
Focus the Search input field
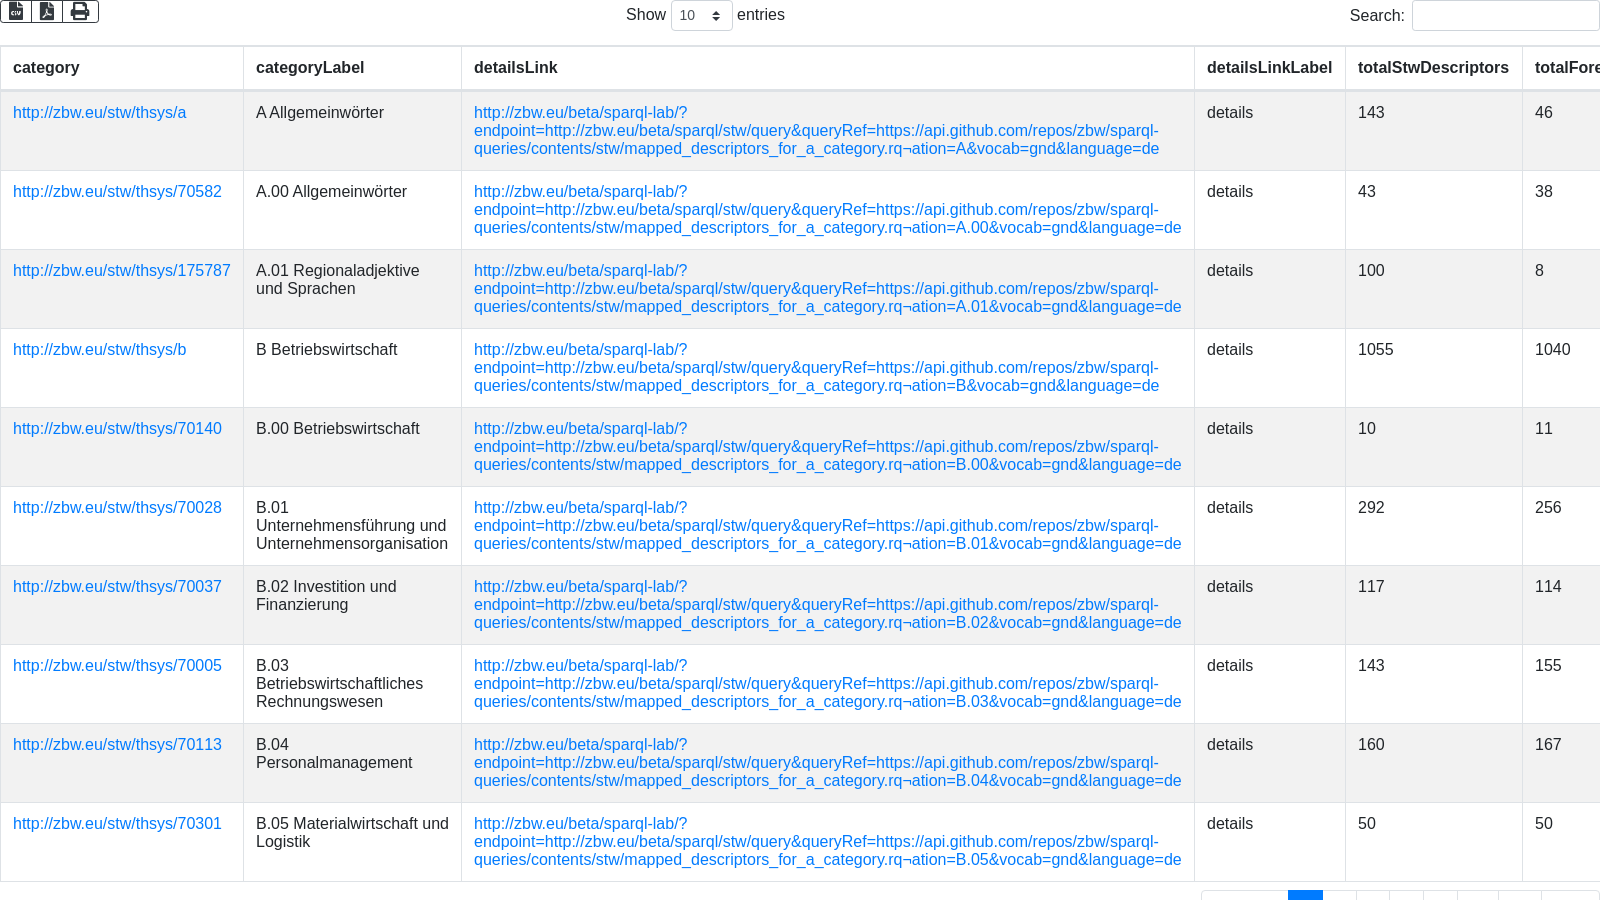[1505, 16]
